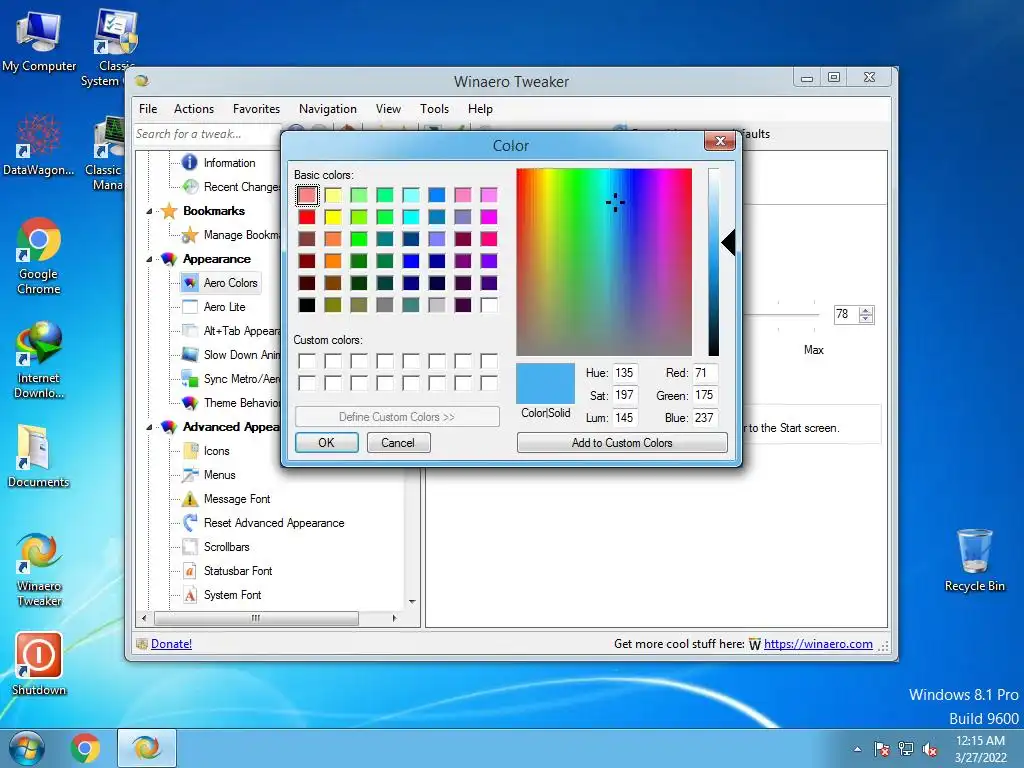Click the Green value field

pyautogui.click(x=705, y=395)
